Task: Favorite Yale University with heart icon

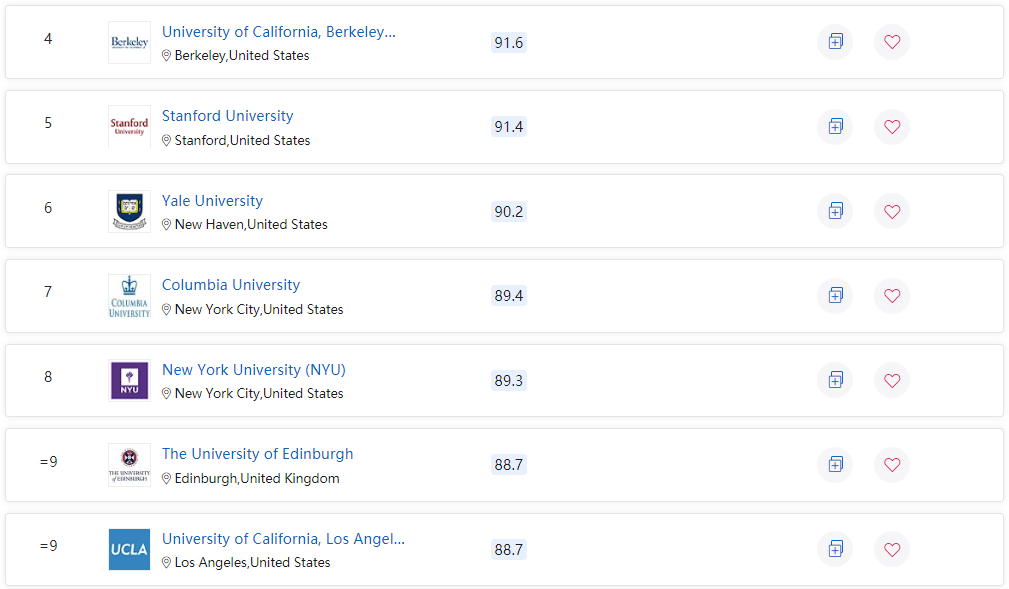Action: tap(892, 211)
